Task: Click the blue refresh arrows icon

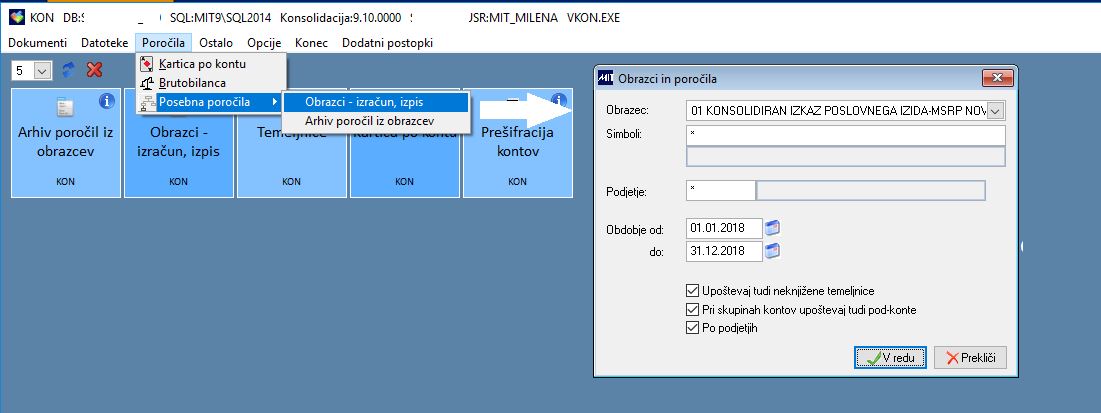Action: pos(68,70)
